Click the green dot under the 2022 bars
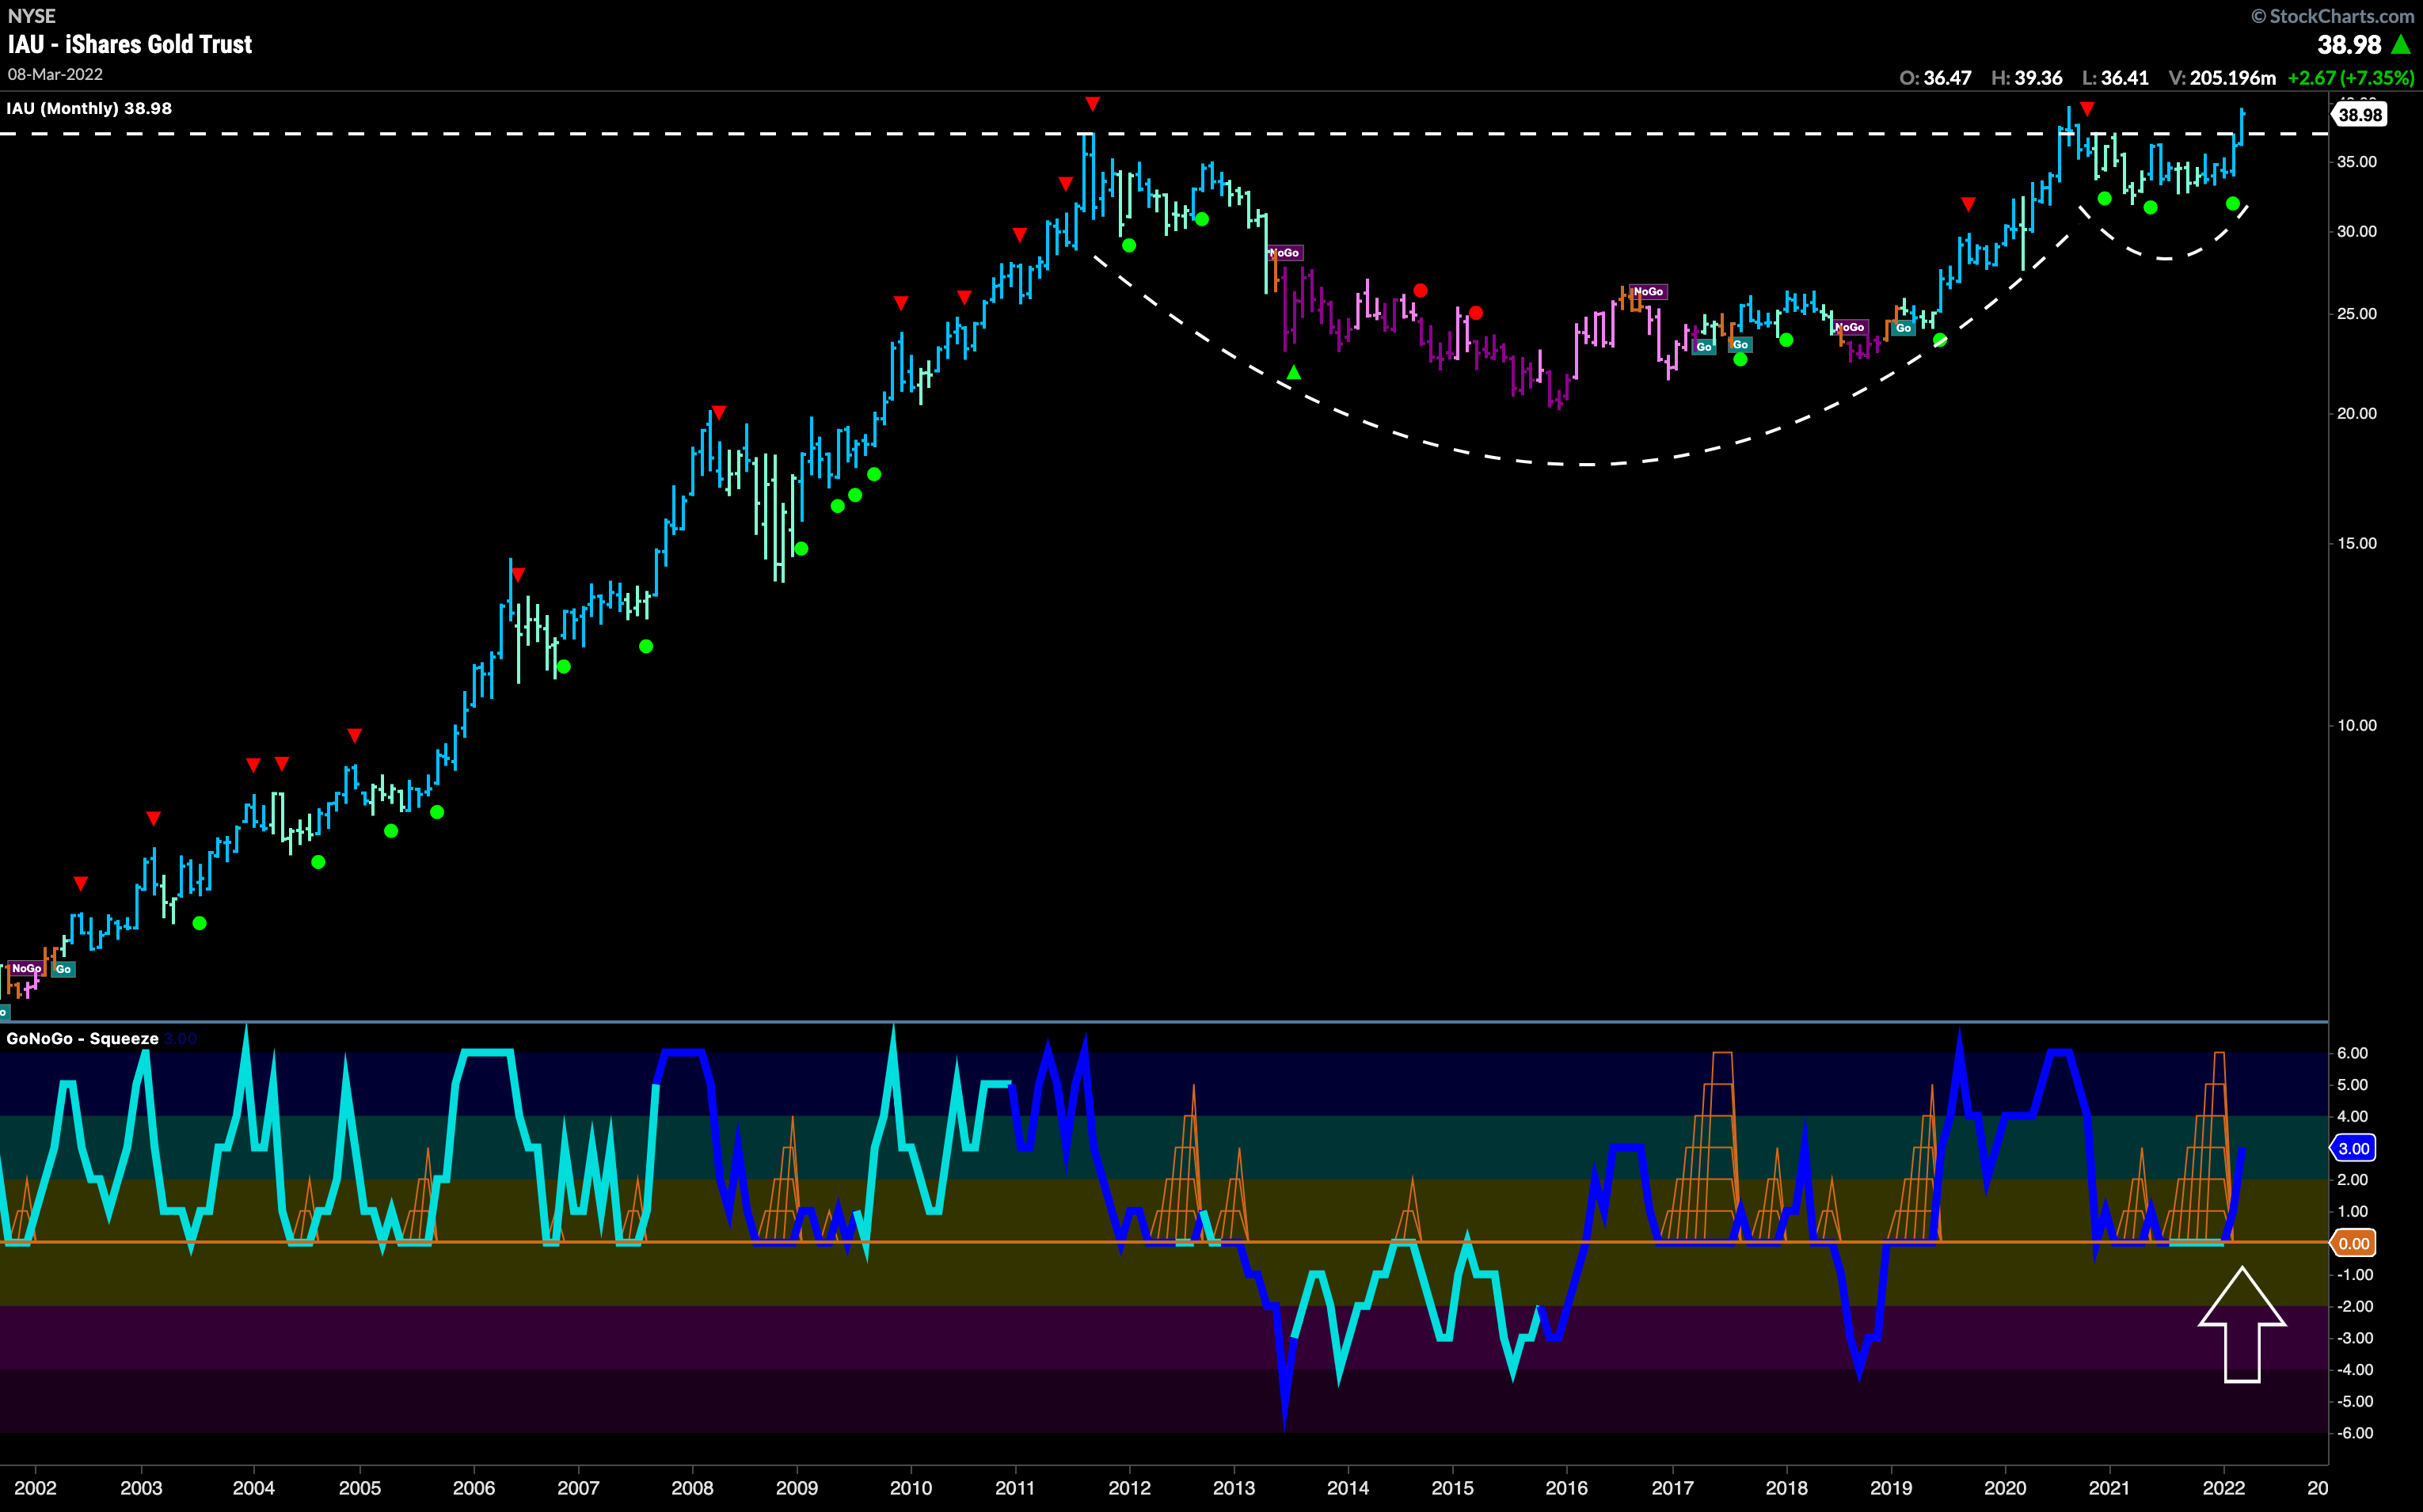This screenshot has width=2423, height=1512. tap(2232, 204)
